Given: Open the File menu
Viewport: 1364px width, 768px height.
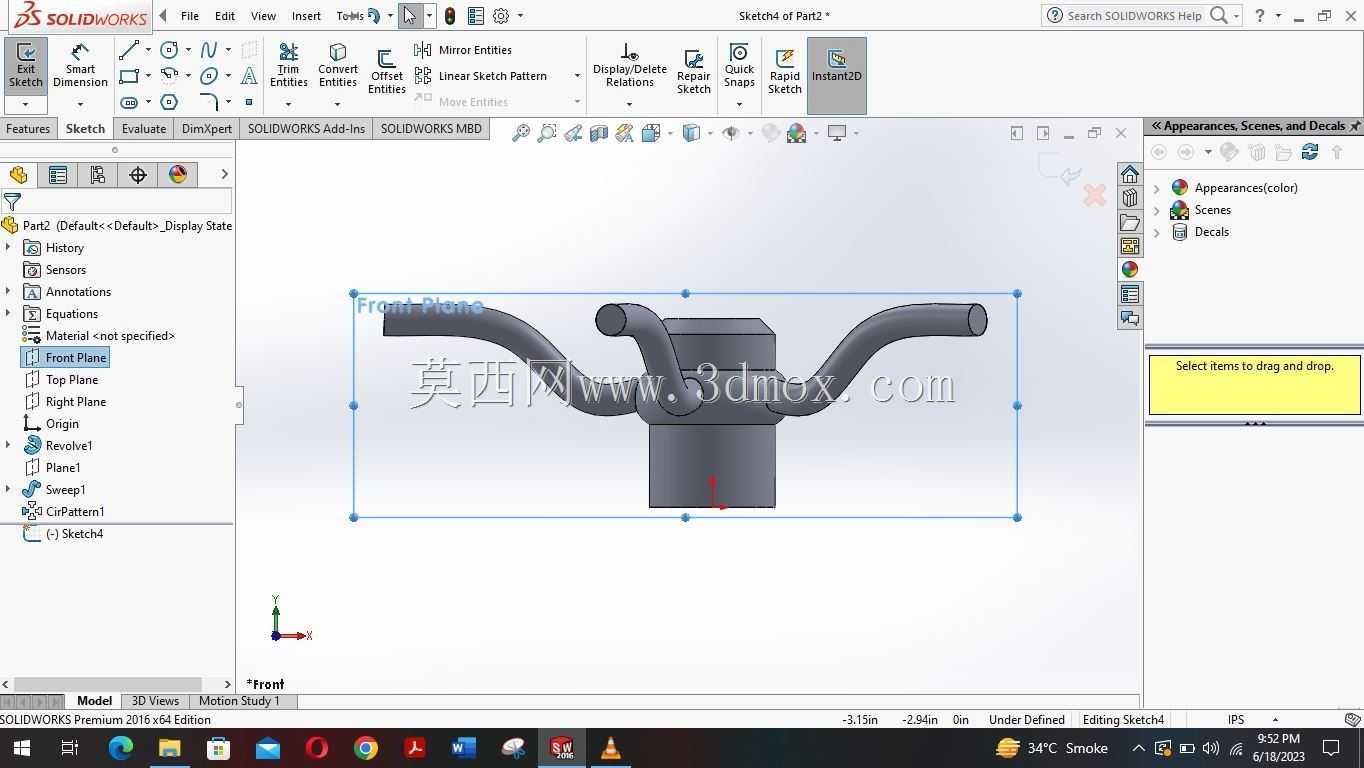Looking at the screenshot, I should [x=189, y=16].
